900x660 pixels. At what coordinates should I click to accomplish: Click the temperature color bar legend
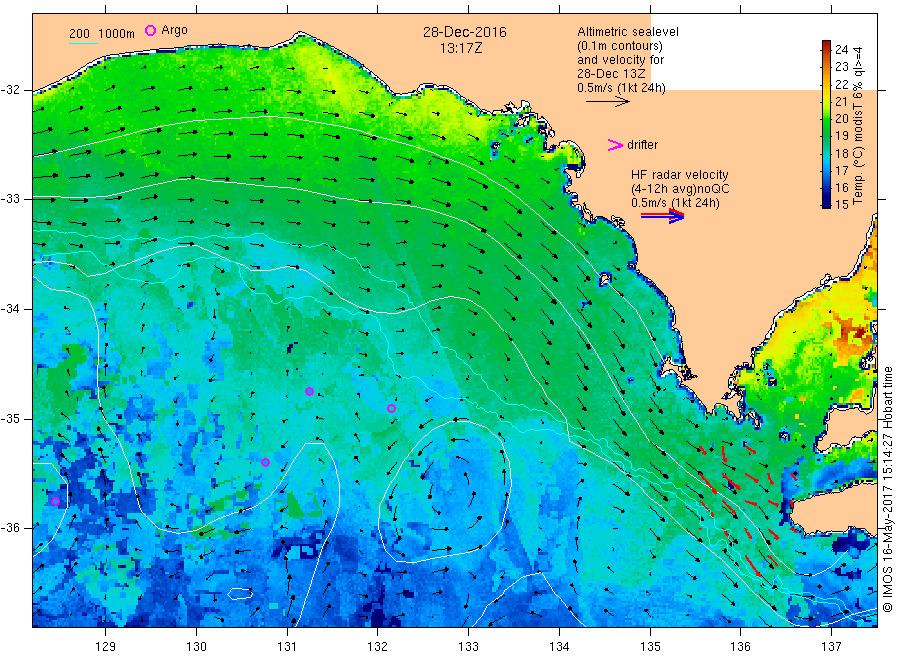826,124
